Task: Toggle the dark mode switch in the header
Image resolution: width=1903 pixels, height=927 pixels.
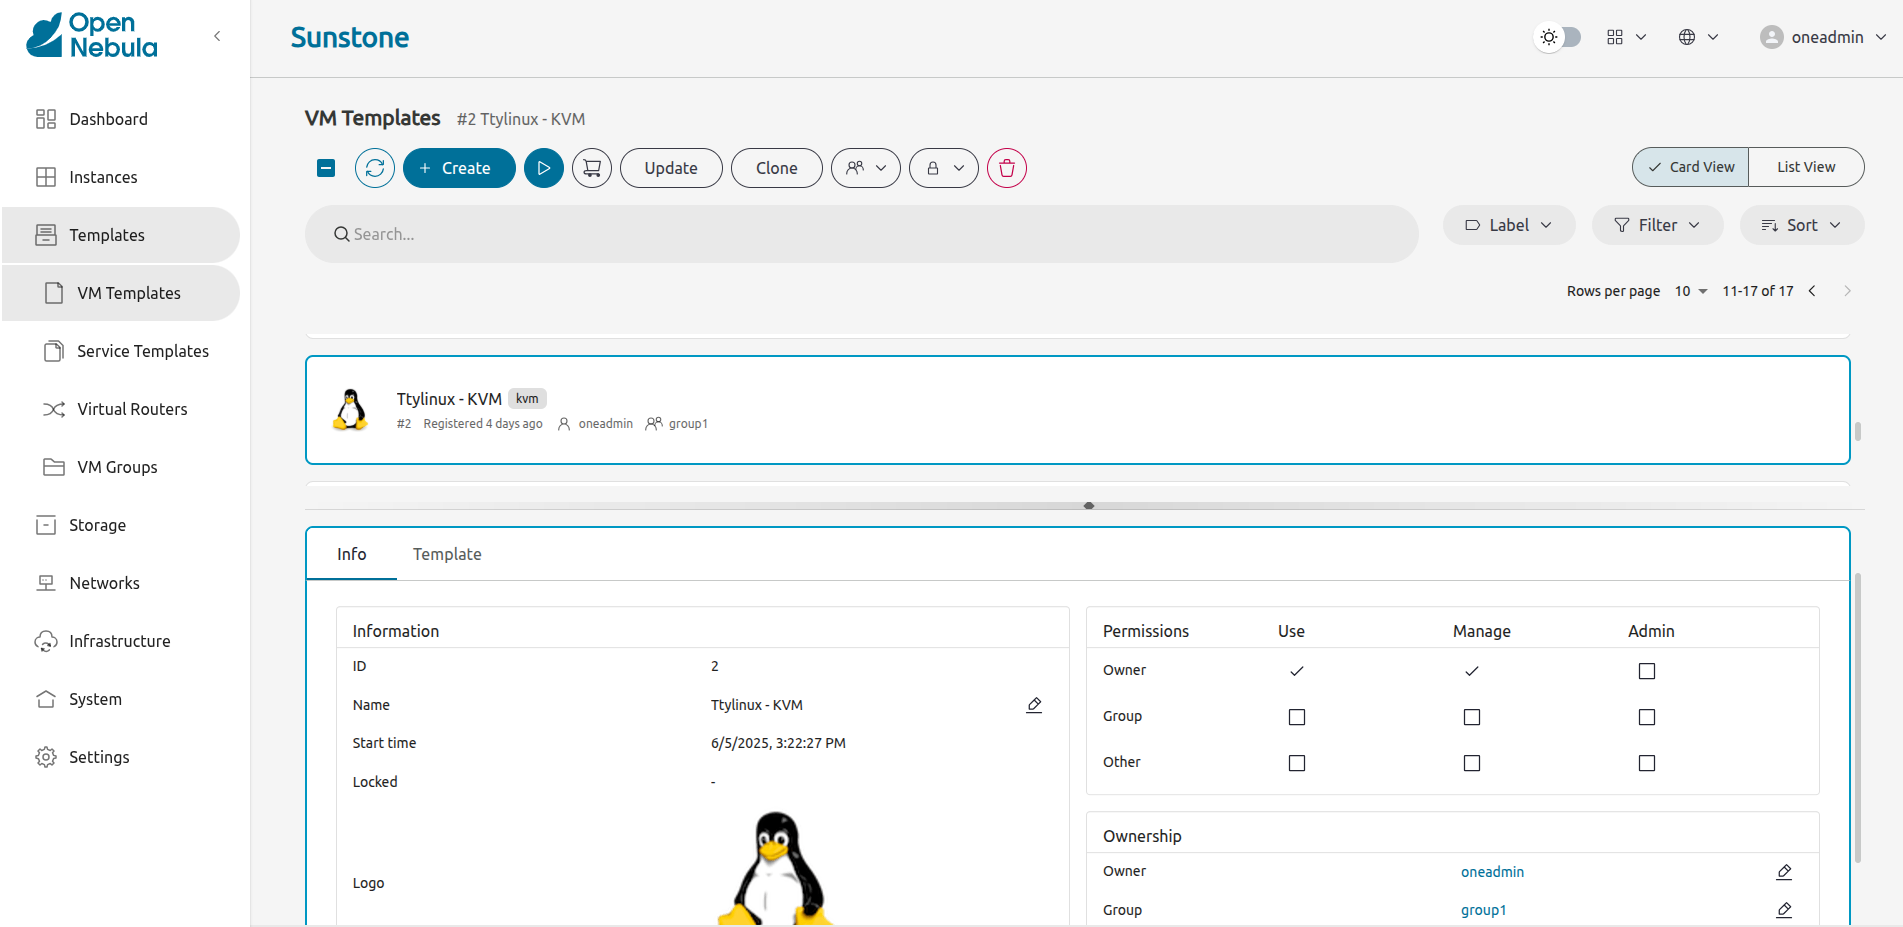Action: click(x=1556, y=36)
